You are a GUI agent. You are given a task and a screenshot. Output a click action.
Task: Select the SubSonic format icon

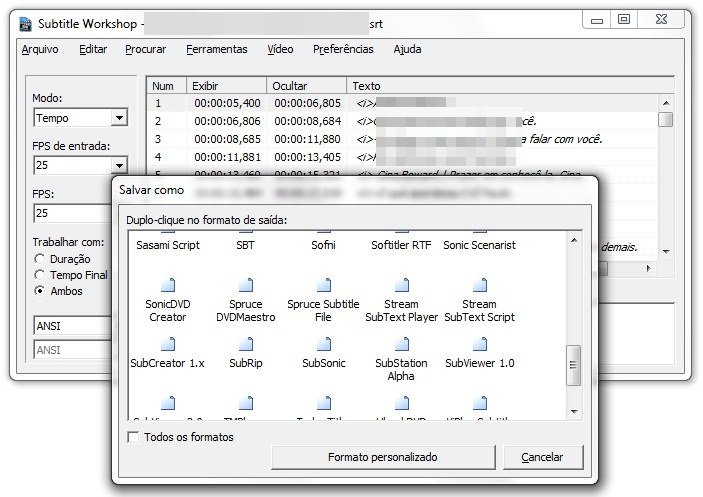click(324, 344)
